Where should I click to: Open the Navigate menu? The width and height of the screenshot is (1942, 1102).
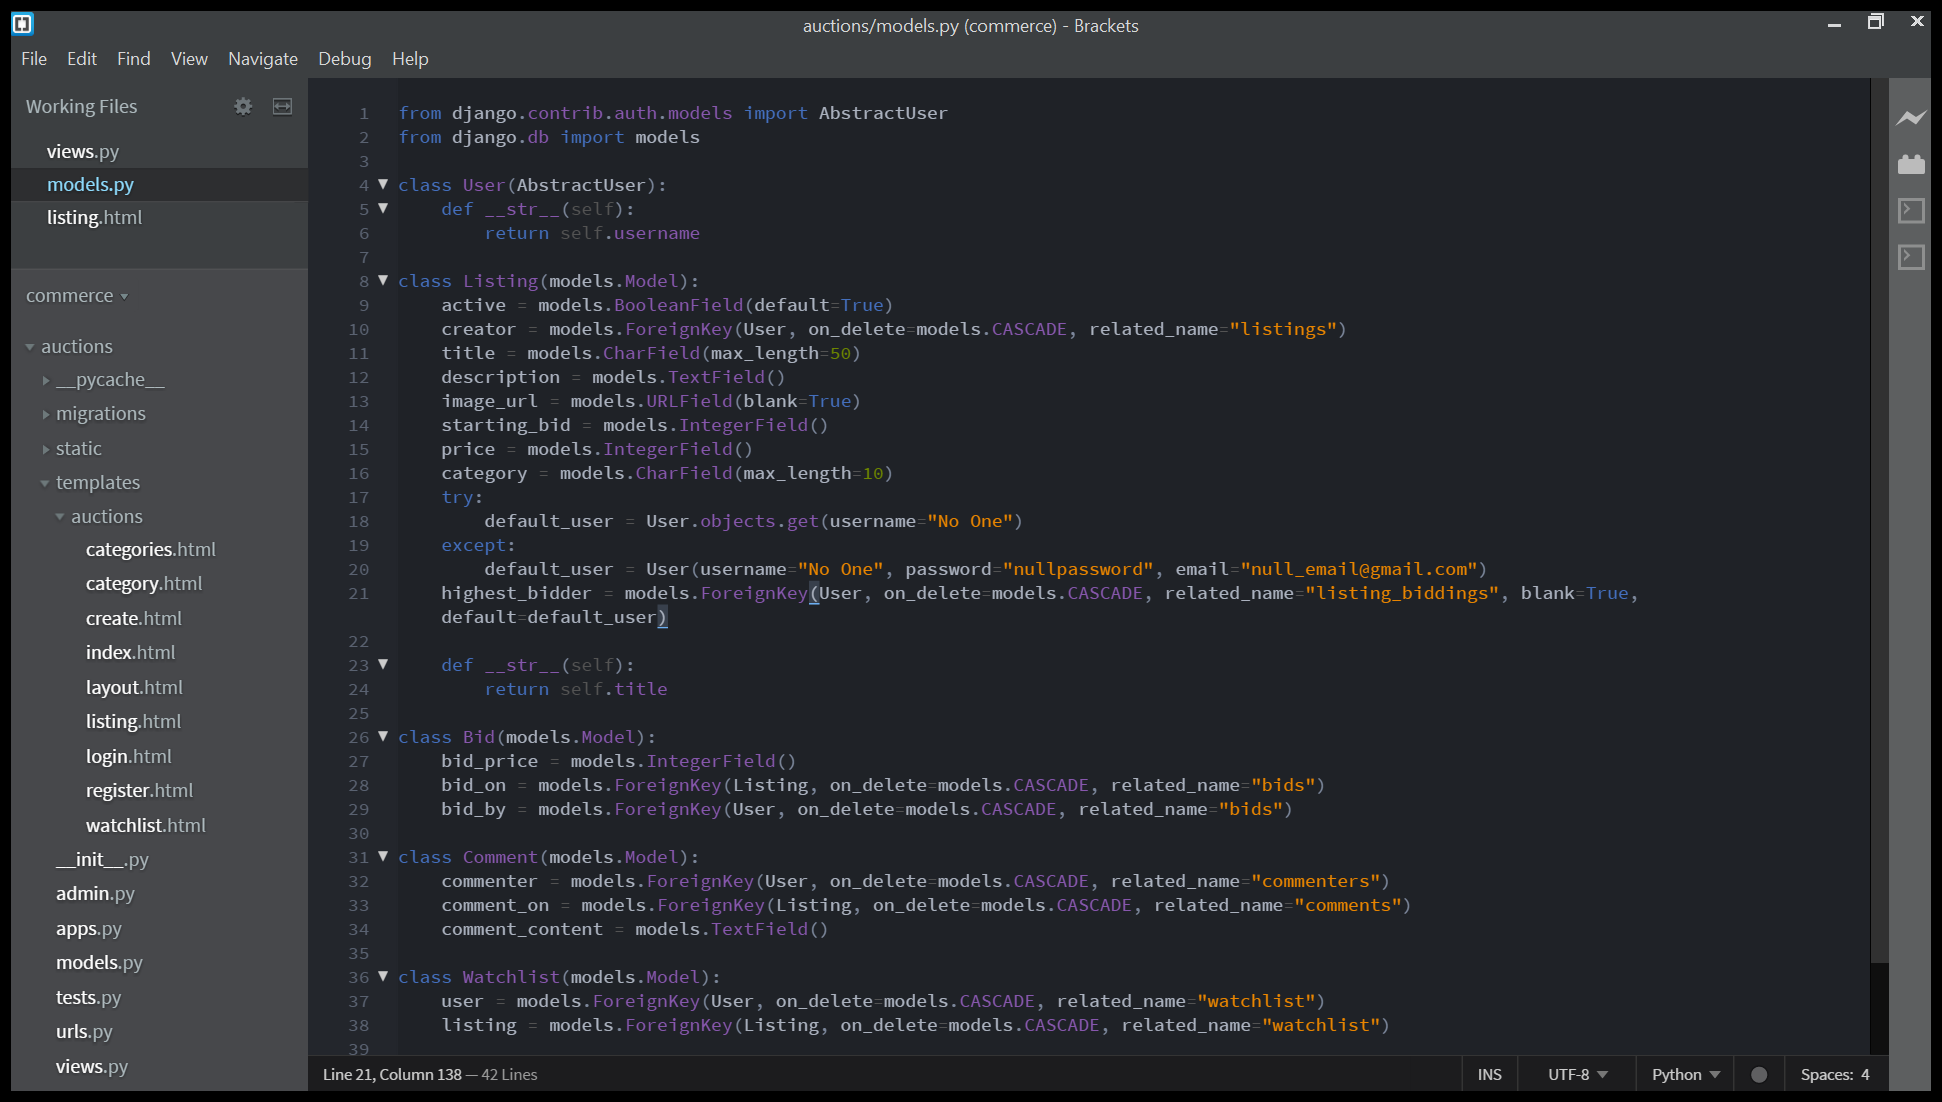262,59
